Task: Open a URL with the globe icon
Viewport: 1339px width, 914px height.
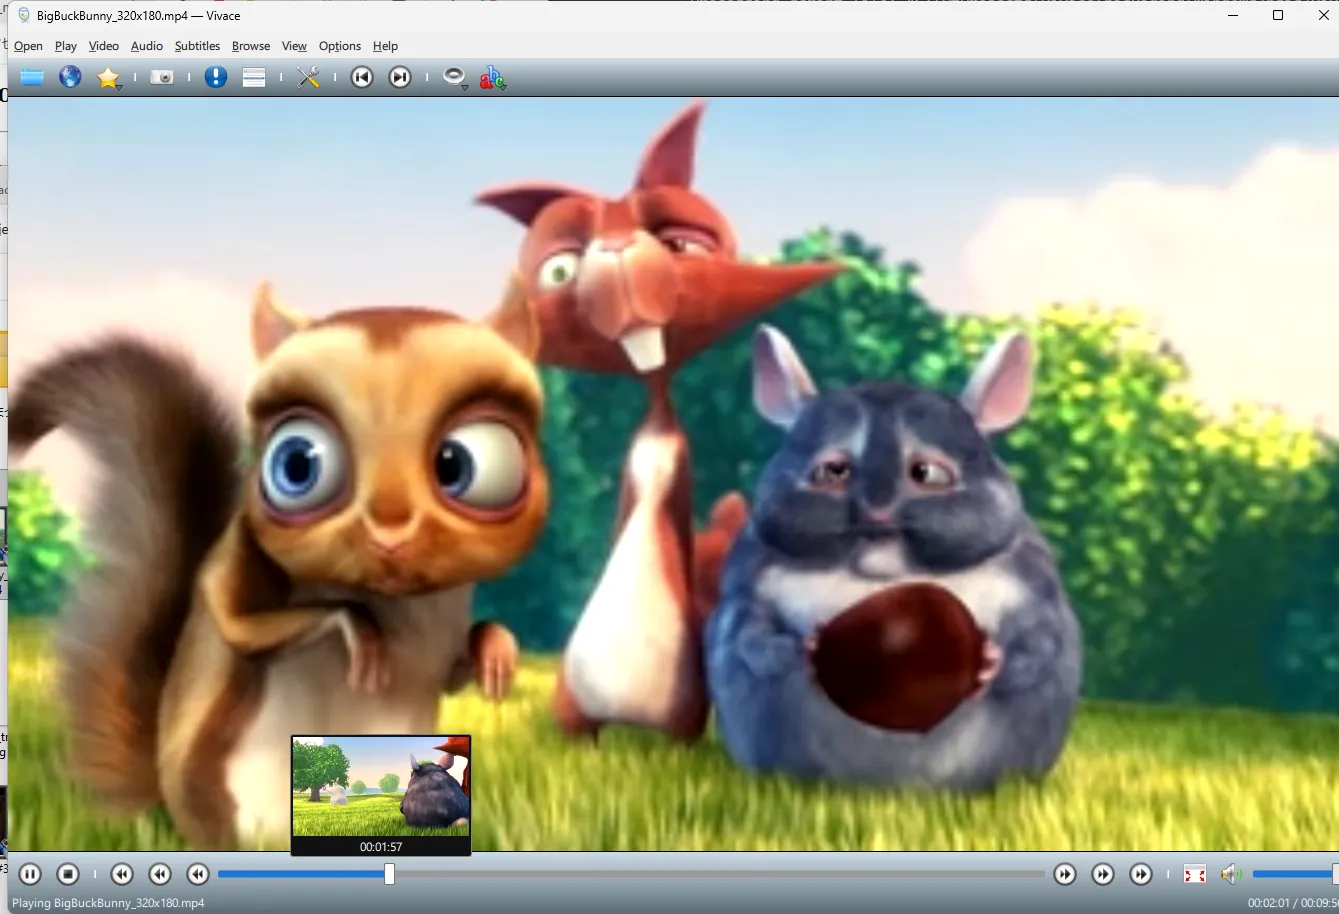Action: point(70,77)
